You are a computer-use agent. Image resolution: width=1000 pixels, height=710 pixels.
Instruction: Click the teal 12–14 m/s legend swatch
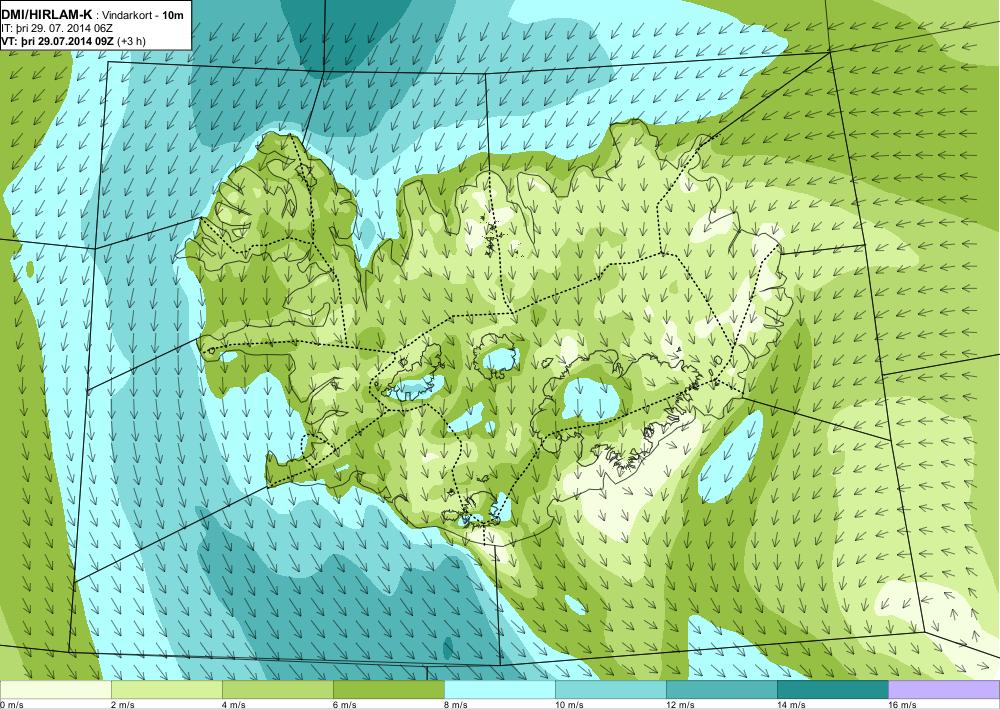click(721, 690)
